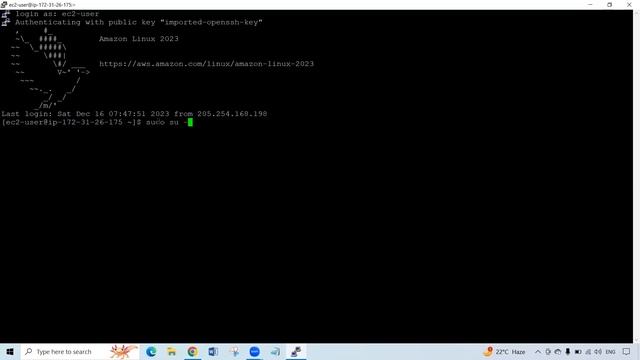Click the terminal cursor after 'sudo su -'

[x=190, y=122]
